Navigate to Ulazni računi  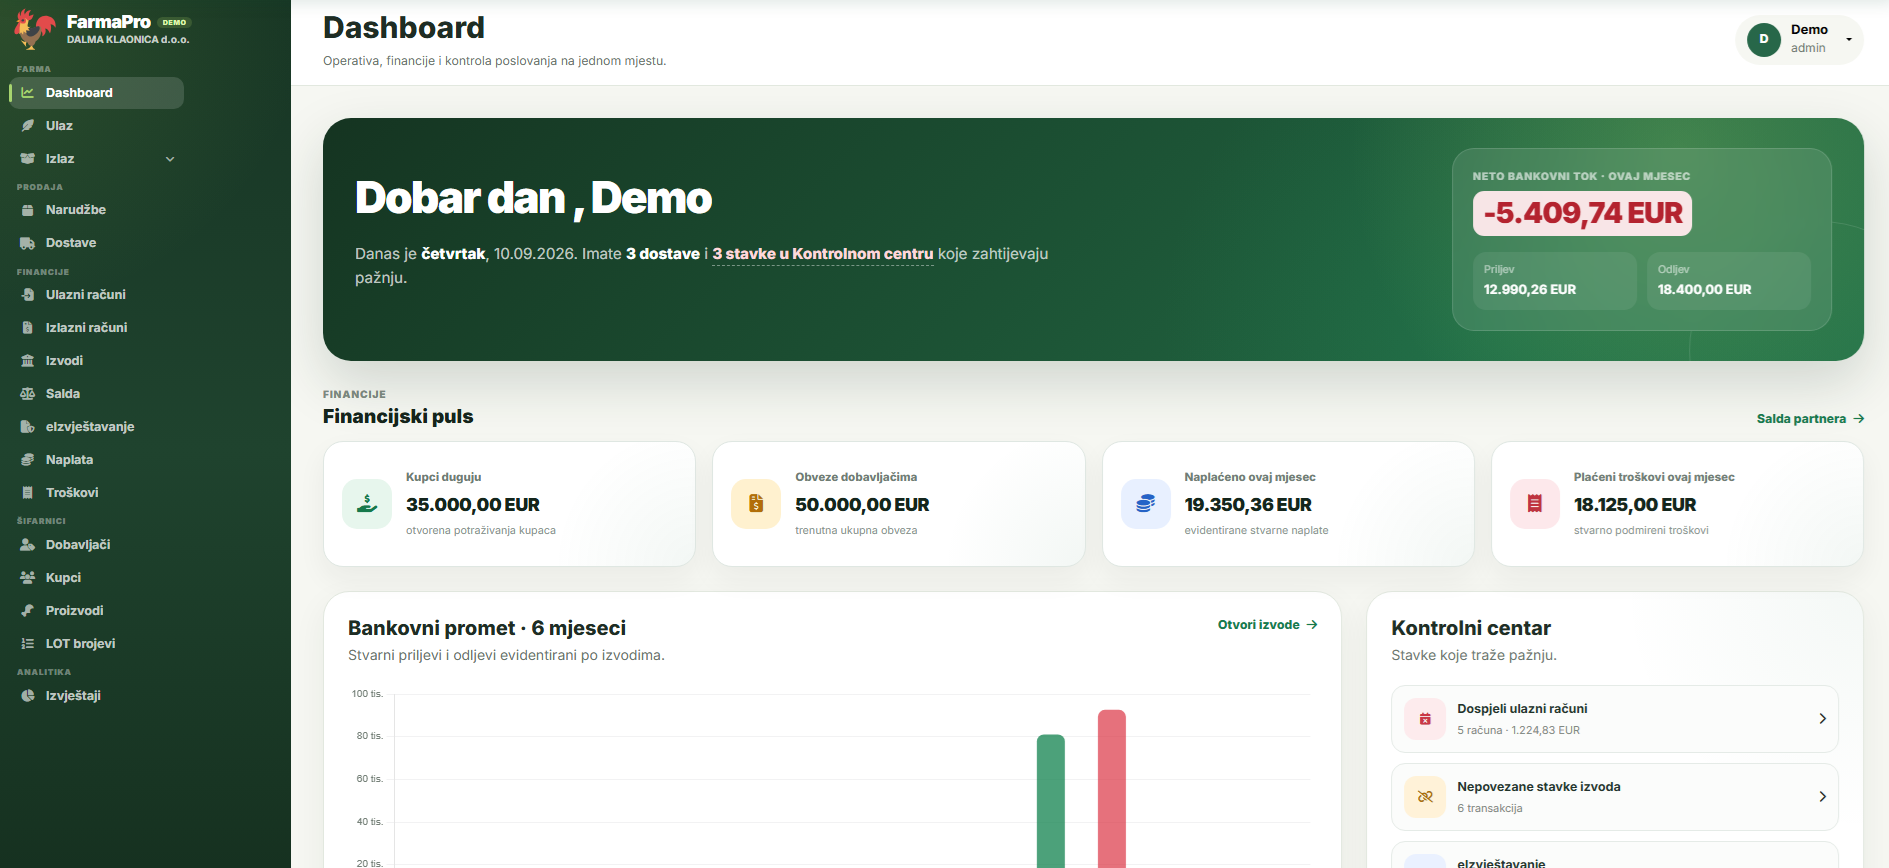pyautogui.click(x=96, y=295)
